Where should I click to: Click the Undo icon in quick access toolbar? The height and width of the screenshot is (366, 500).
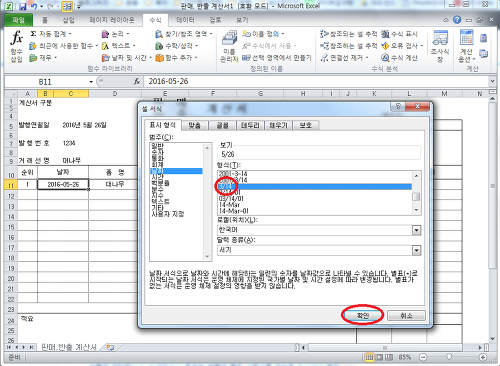[34, 6]
